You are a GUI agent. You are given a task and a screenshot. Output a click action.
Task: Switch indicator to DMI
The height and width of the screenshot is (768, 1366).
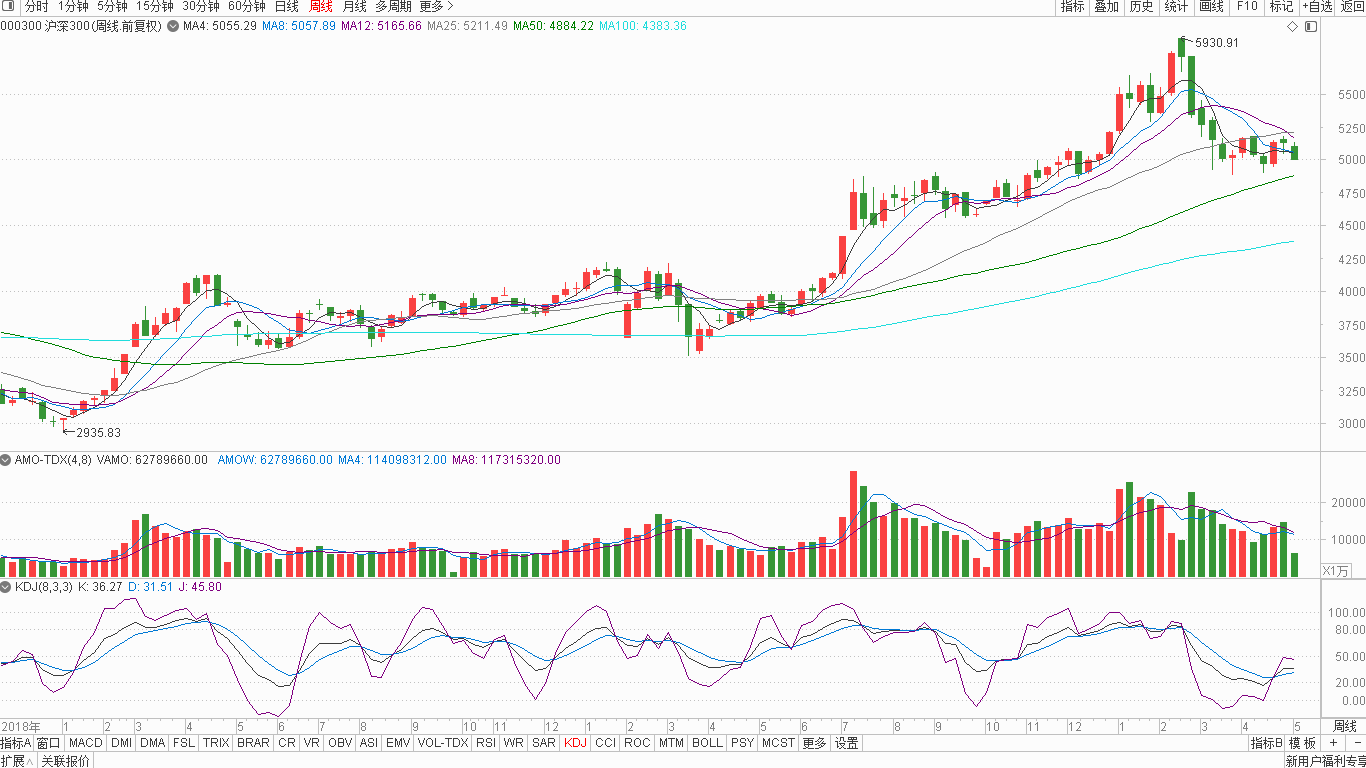point(121,743)
